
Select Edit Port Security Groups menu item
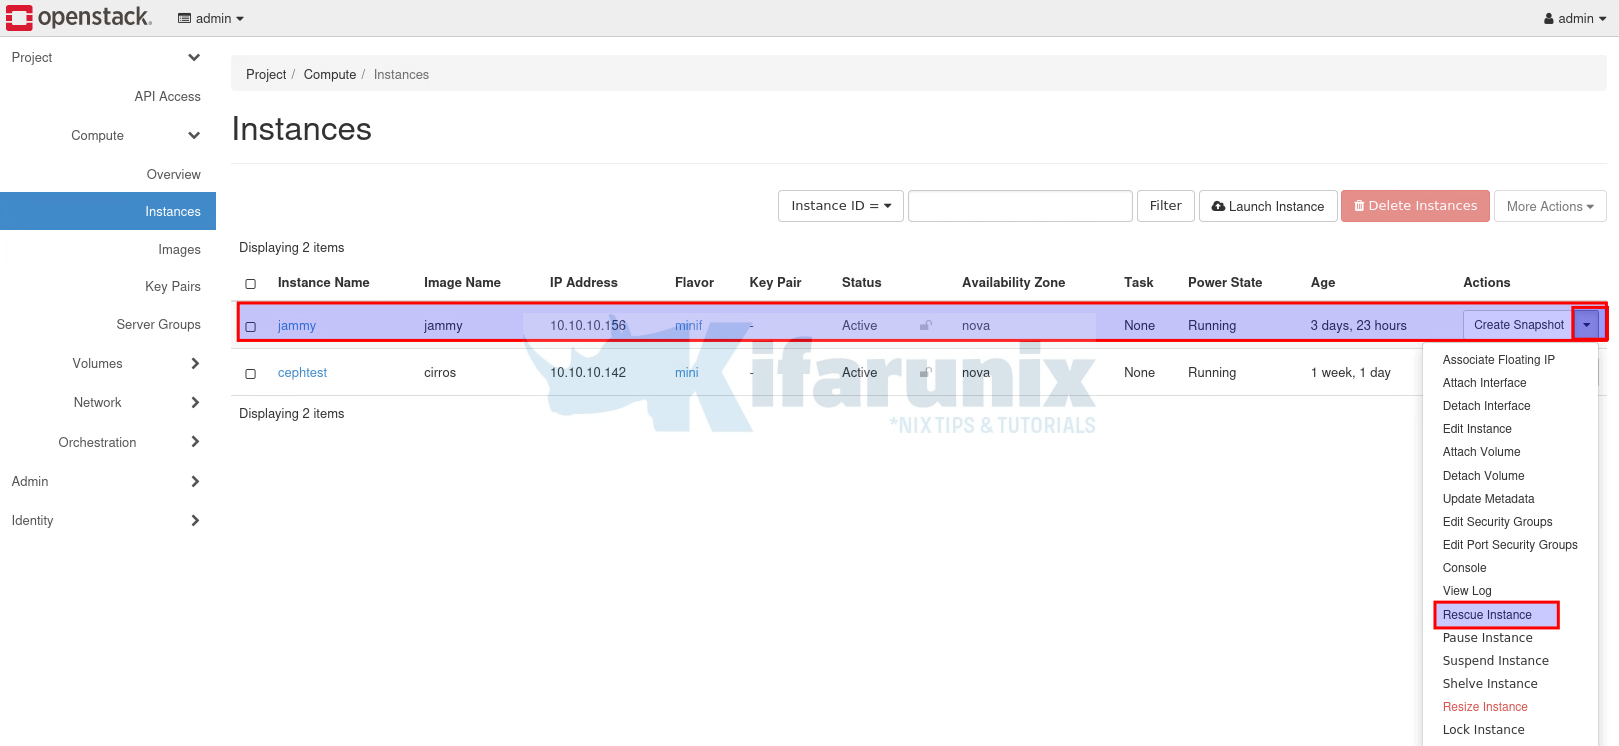(x=1510, y=545)
